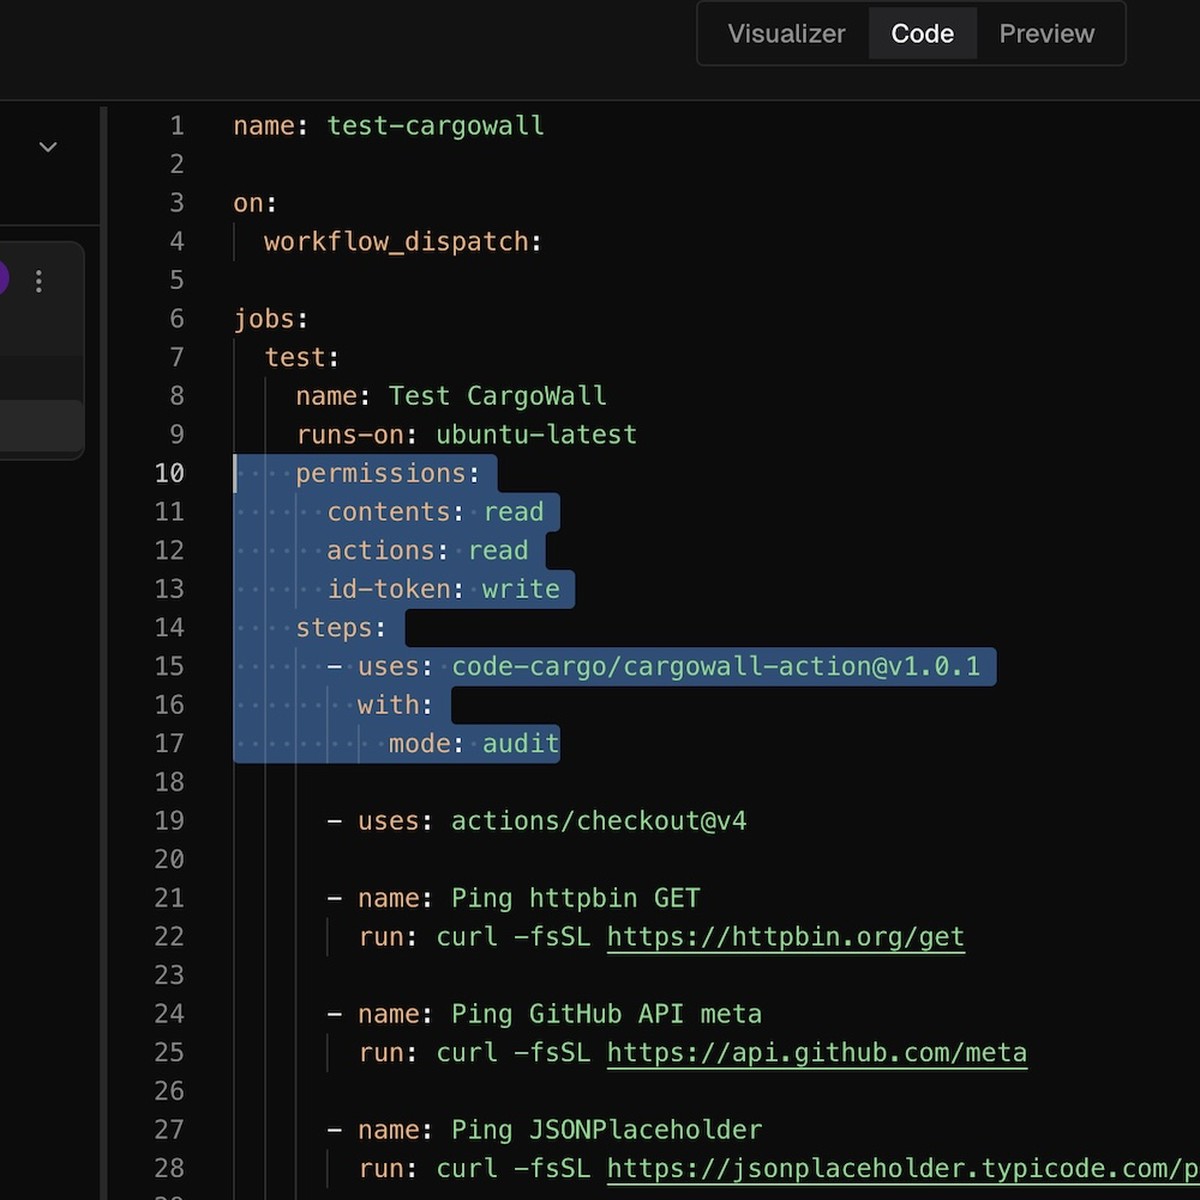Viewport: 1200px width, 1200px height.
Task: Open the httpbin.org/get link
Action: [x=785, y=937]
